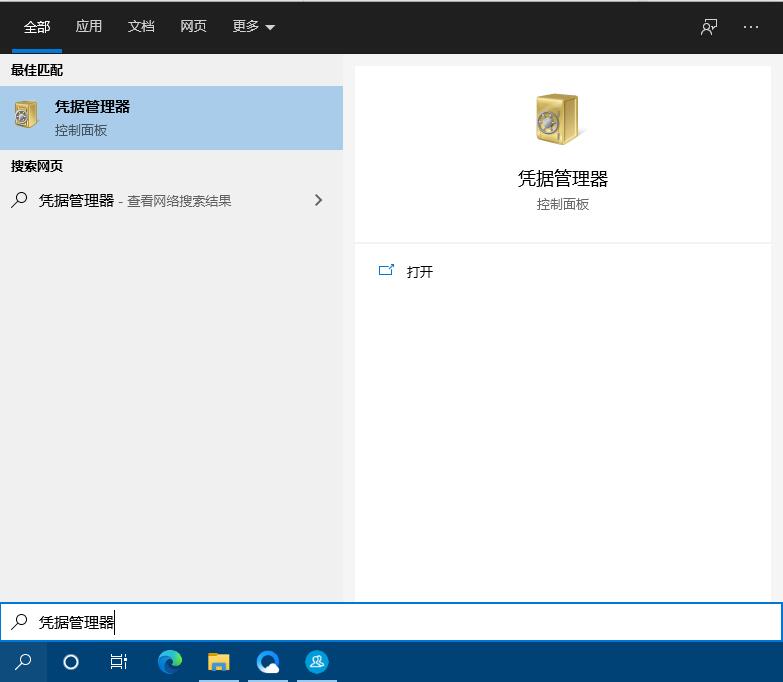The height and width of the screenshot is (682, 783).
Task: Switch to the 应用 tab
Action: coord(89,27)
